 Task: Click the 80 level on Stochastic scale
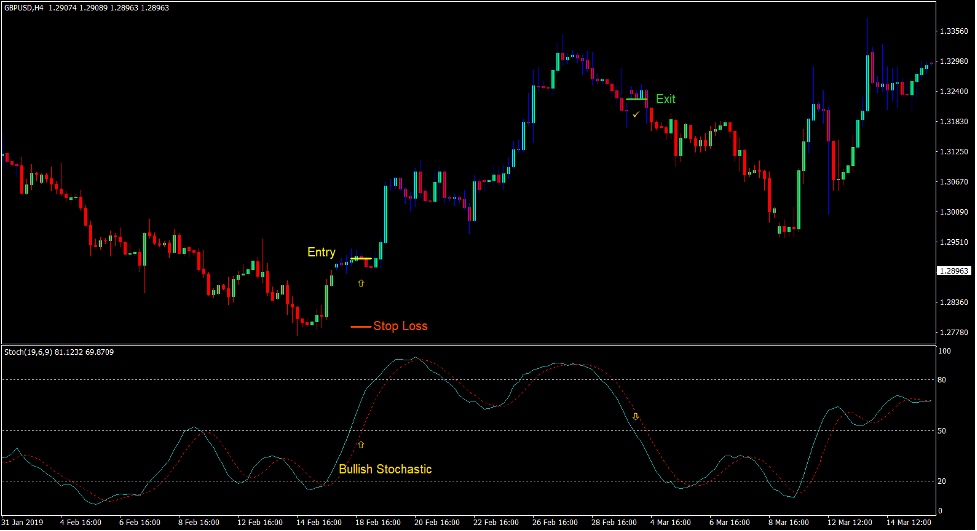[943, 380]
